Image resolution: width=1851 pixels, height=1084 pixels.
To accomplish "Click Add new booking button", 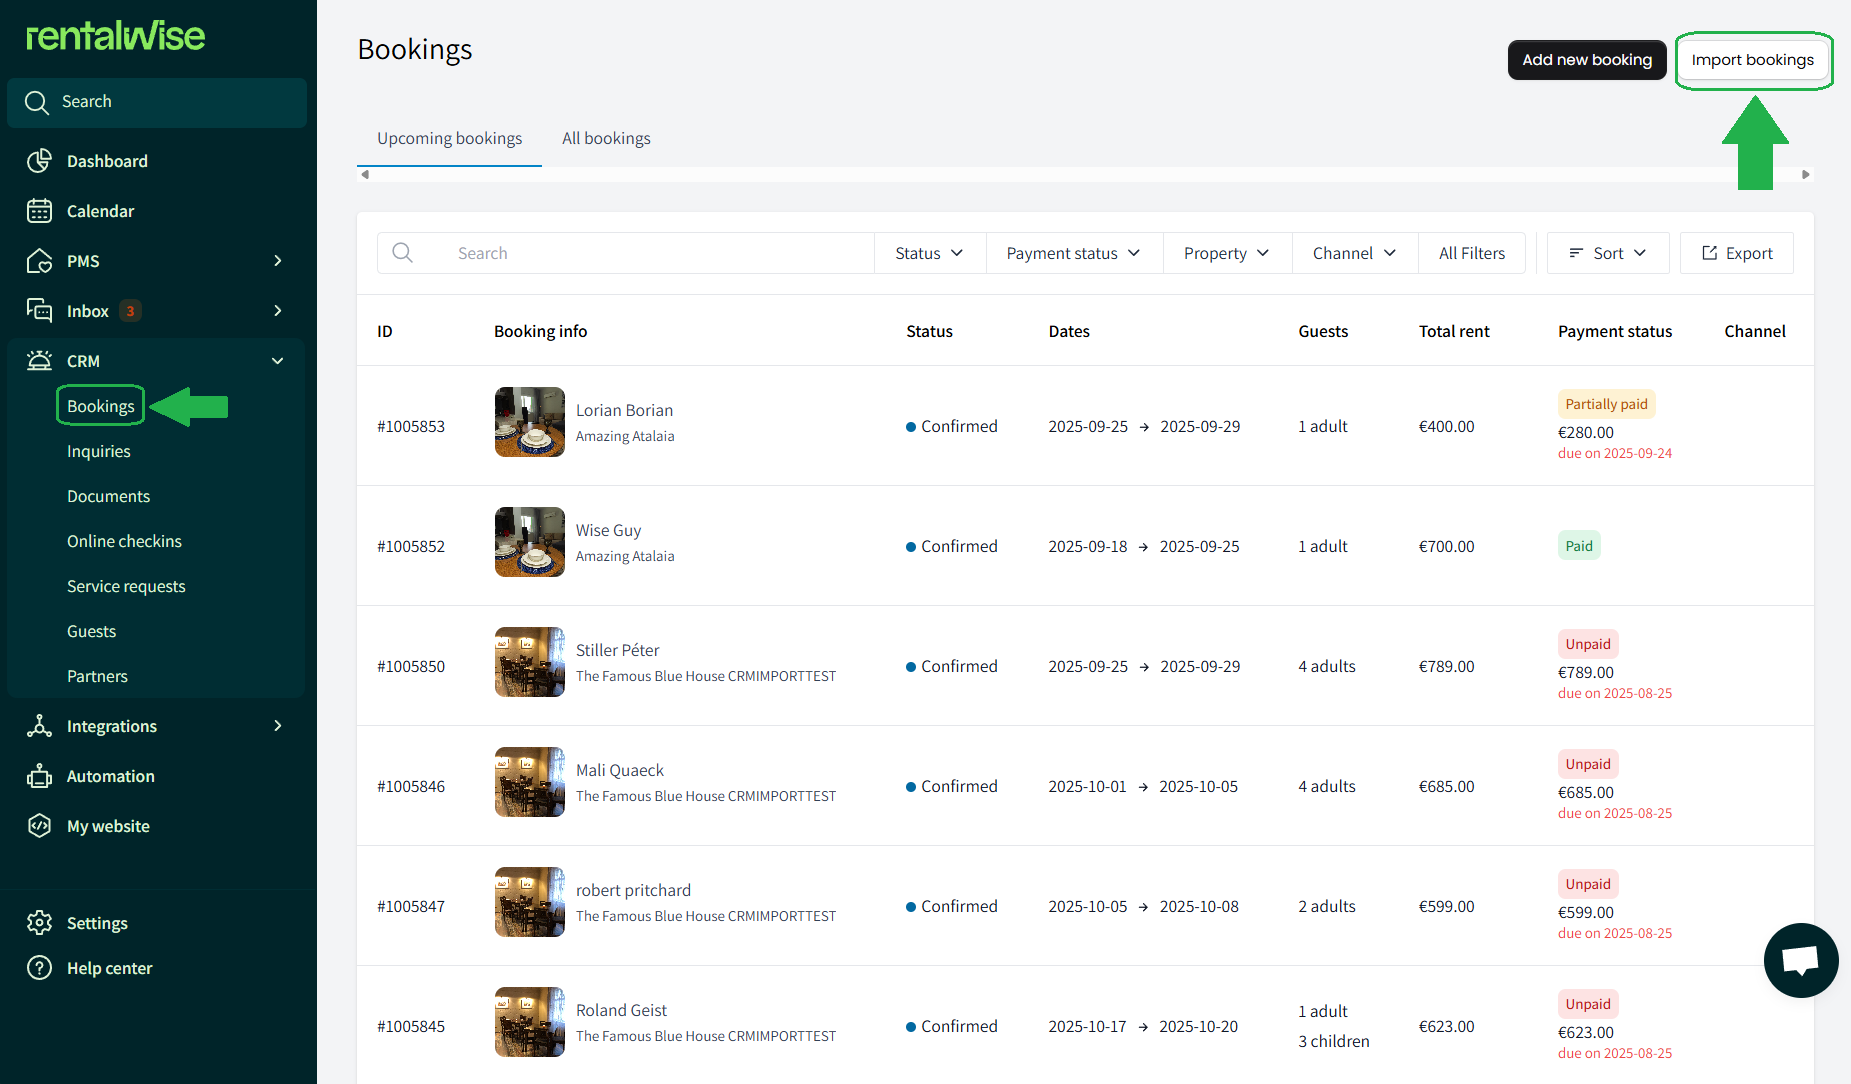I will (1586, 60).
